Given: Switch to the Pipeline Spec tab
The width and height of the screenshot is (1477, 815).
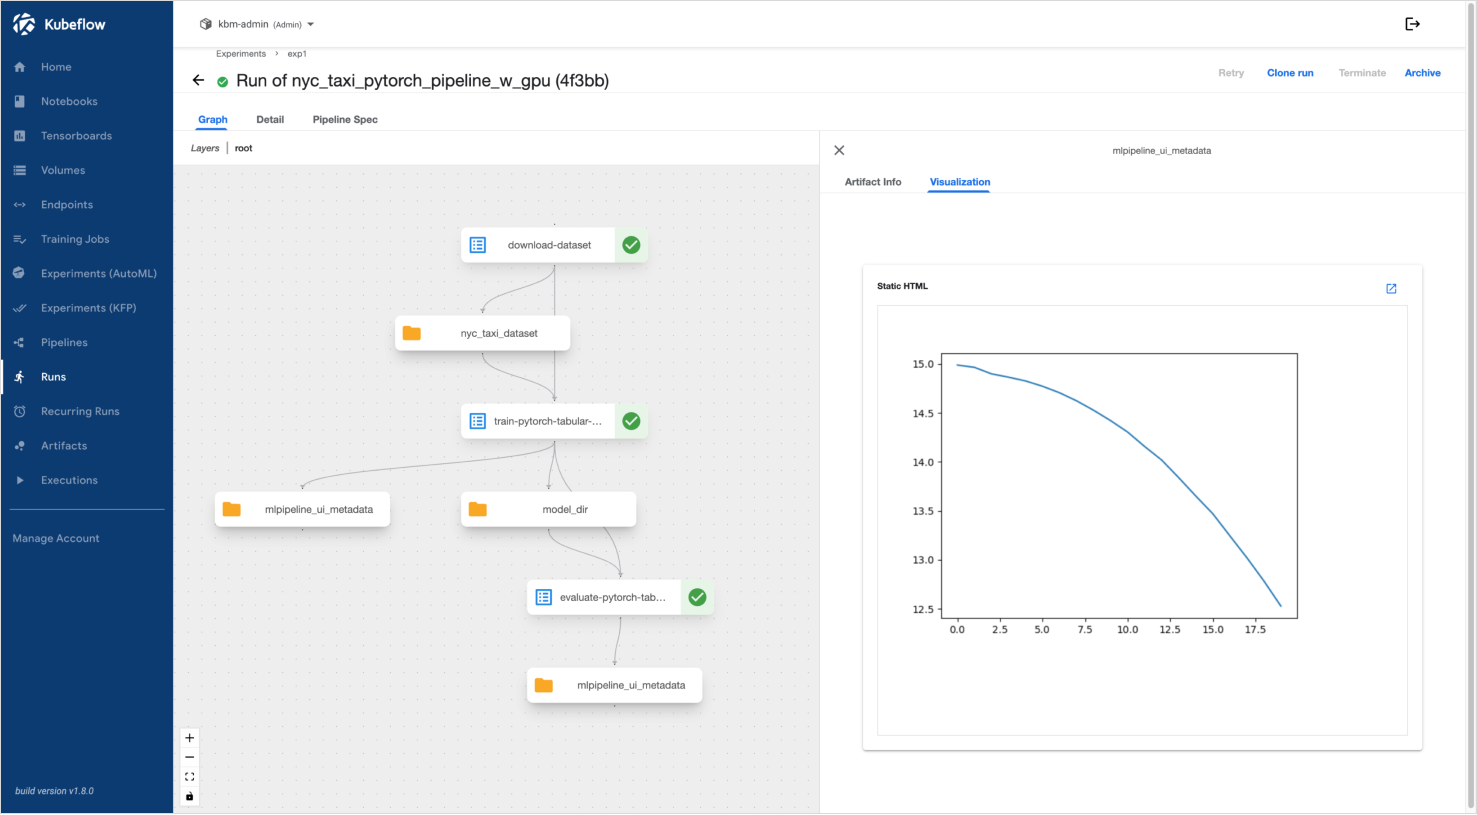Looking at the screenshot, I should pos(345,119).
